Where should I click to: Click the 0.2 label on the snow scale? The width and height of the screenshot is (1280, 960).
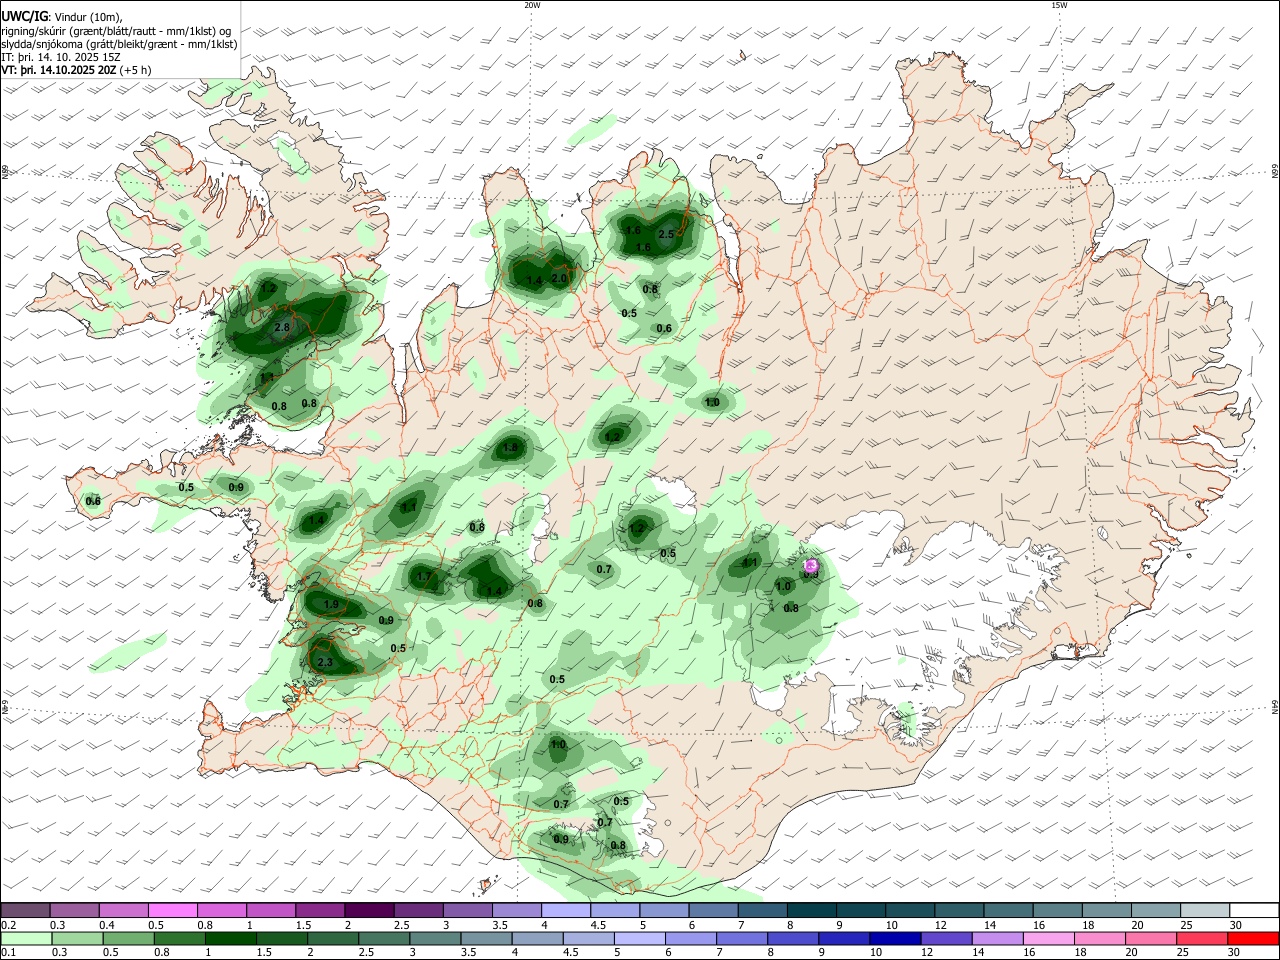(8, 925)
